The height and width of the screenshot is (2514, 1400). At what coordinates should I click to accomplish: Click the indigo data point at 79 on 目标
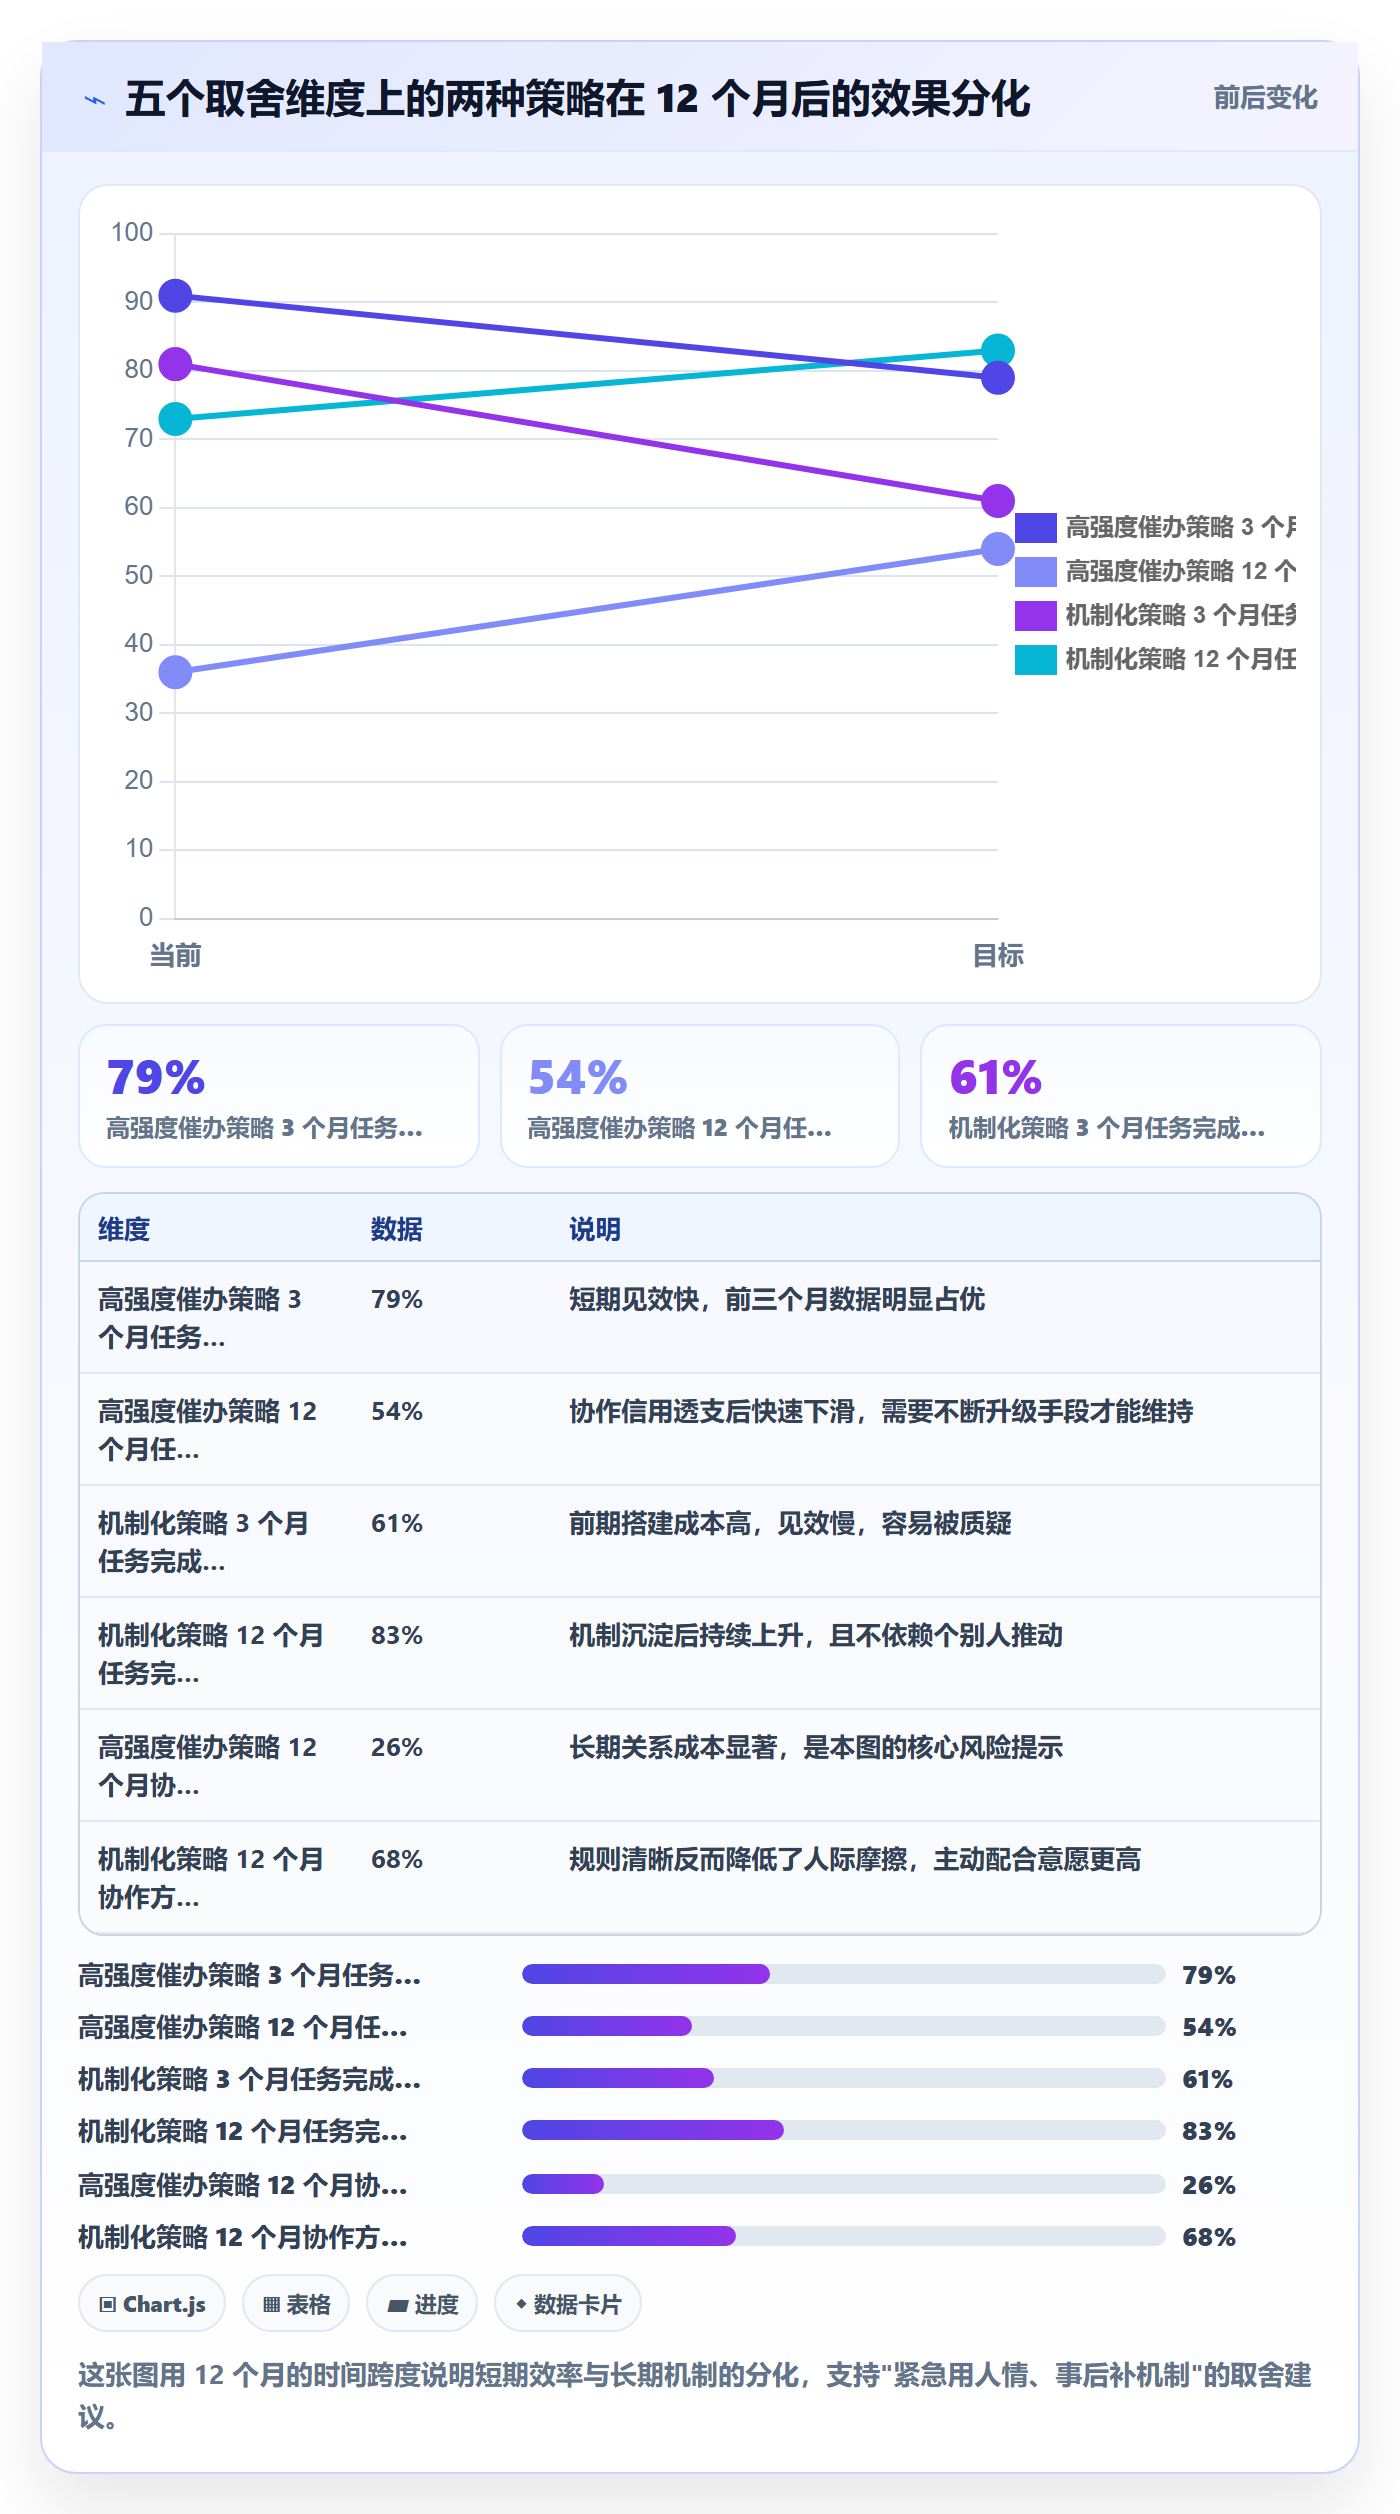[997, 378]
